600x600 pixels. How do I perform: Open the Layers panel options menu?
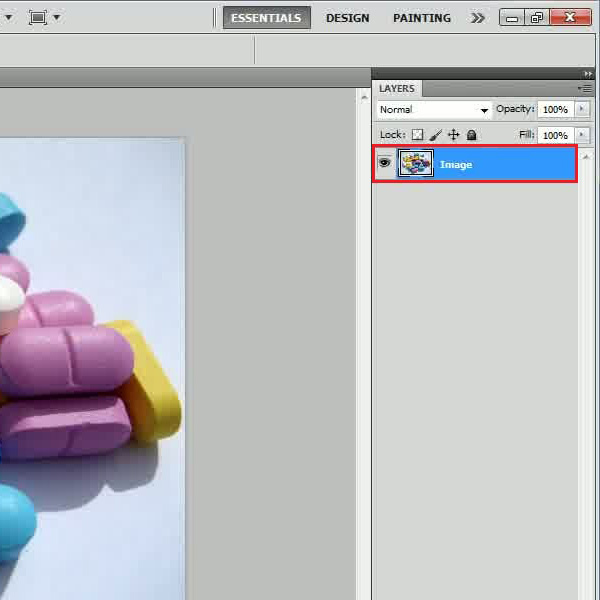click(x=585, y=89)
